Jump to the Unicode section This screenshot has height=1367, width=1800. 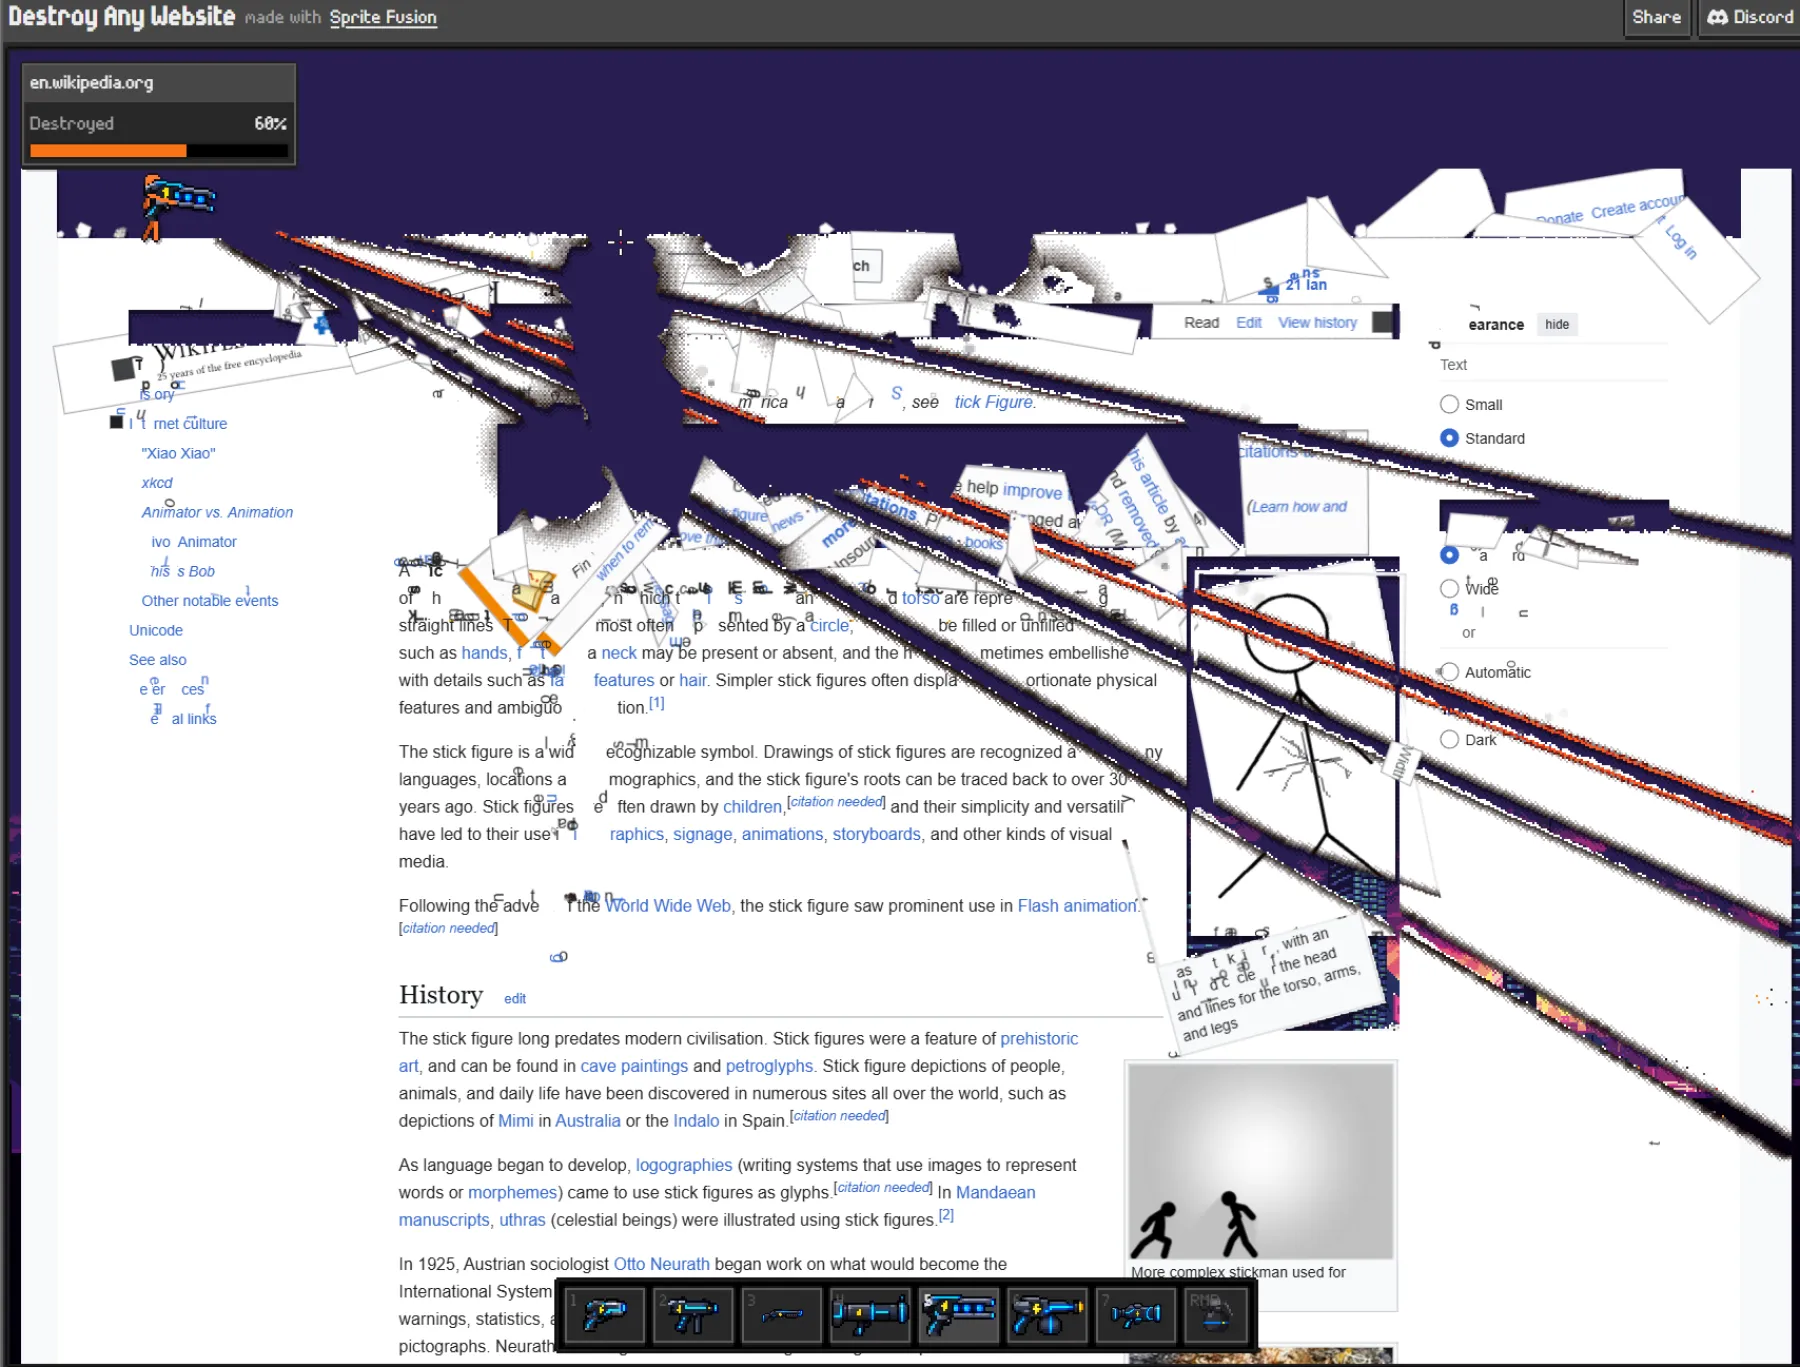[156, 630]
